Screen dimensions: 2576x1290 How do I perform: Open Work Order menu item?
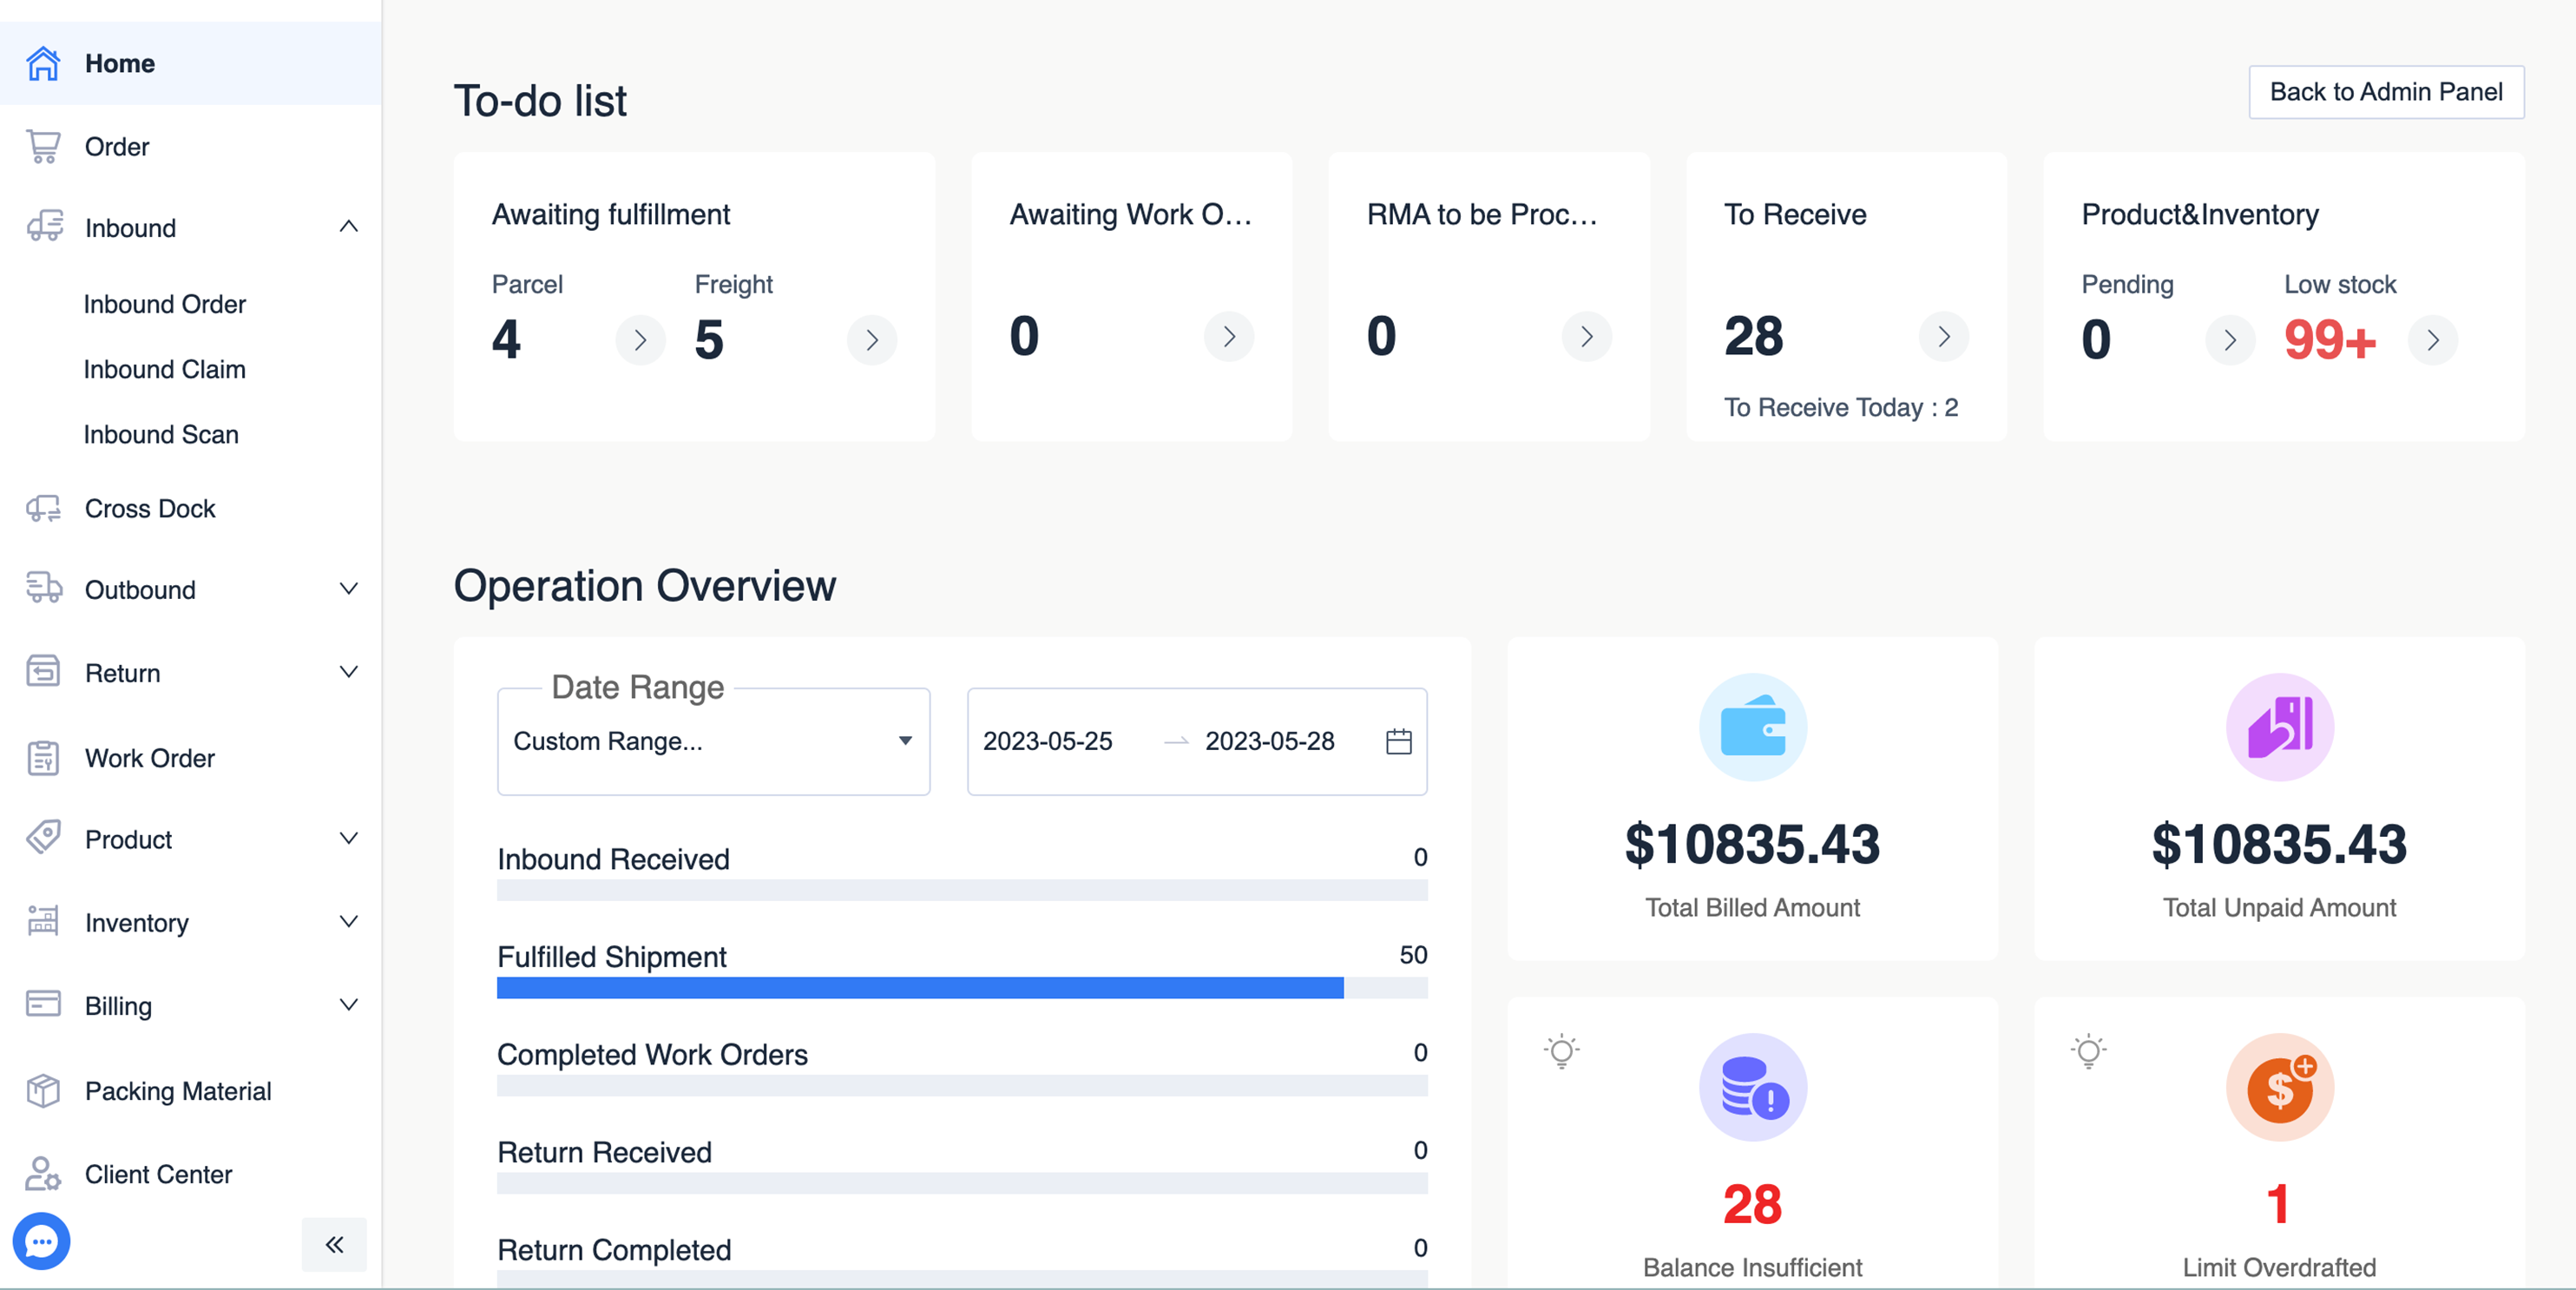coord(191,757)
